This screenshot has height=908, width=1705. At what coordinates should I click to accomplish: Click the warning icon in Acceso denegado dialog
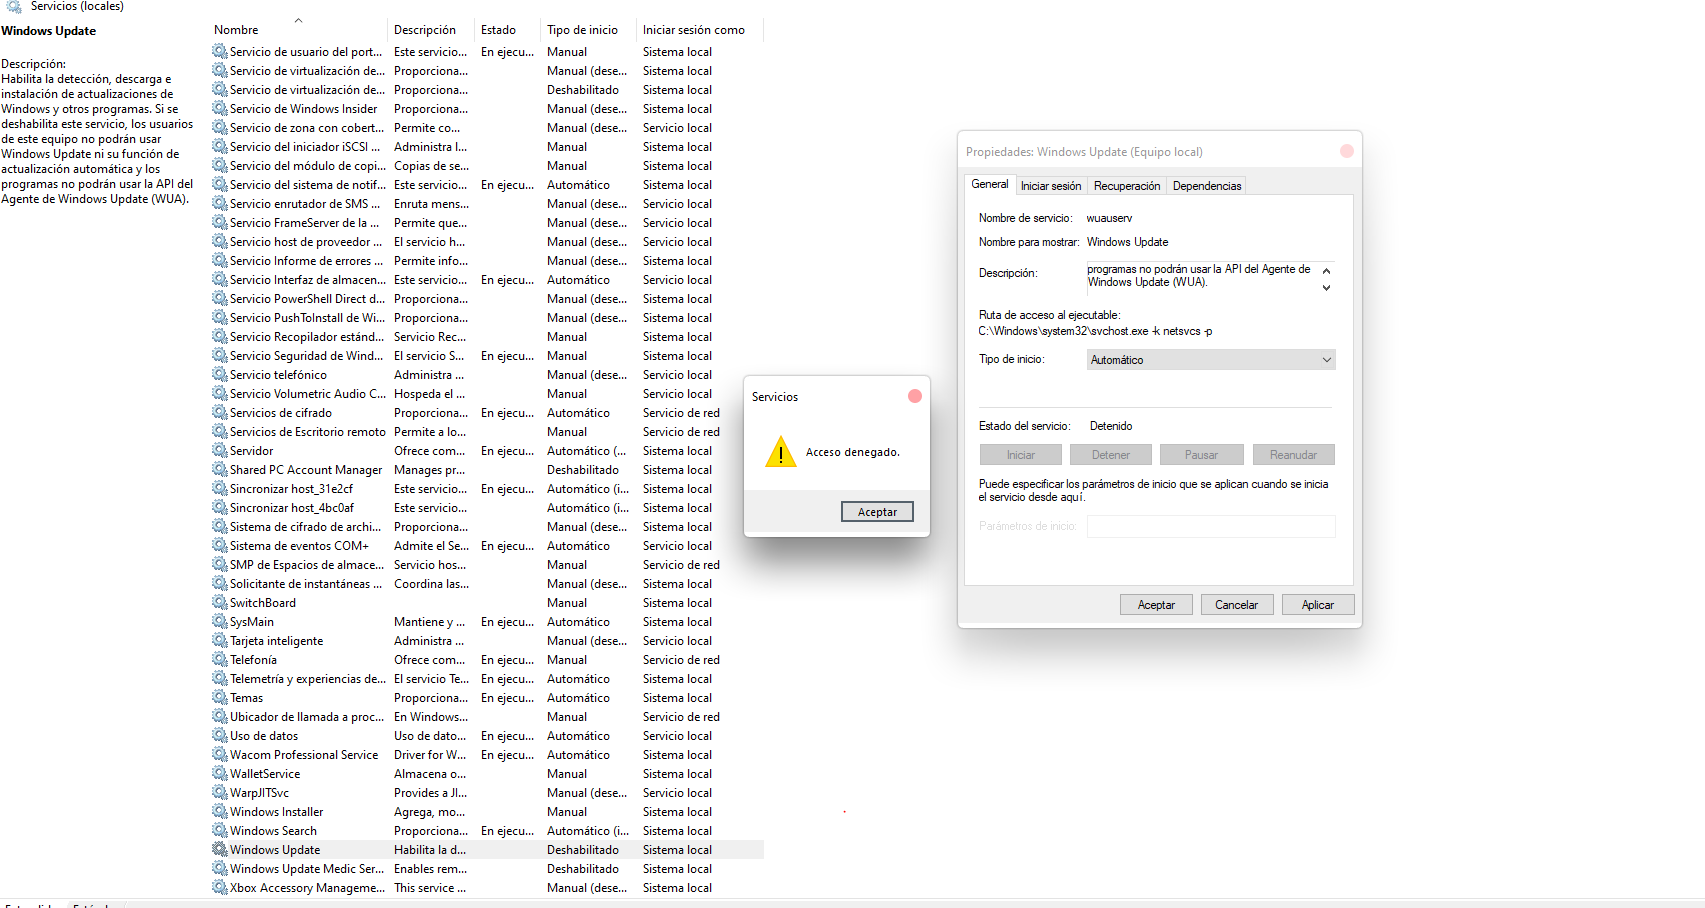[780, 452]
